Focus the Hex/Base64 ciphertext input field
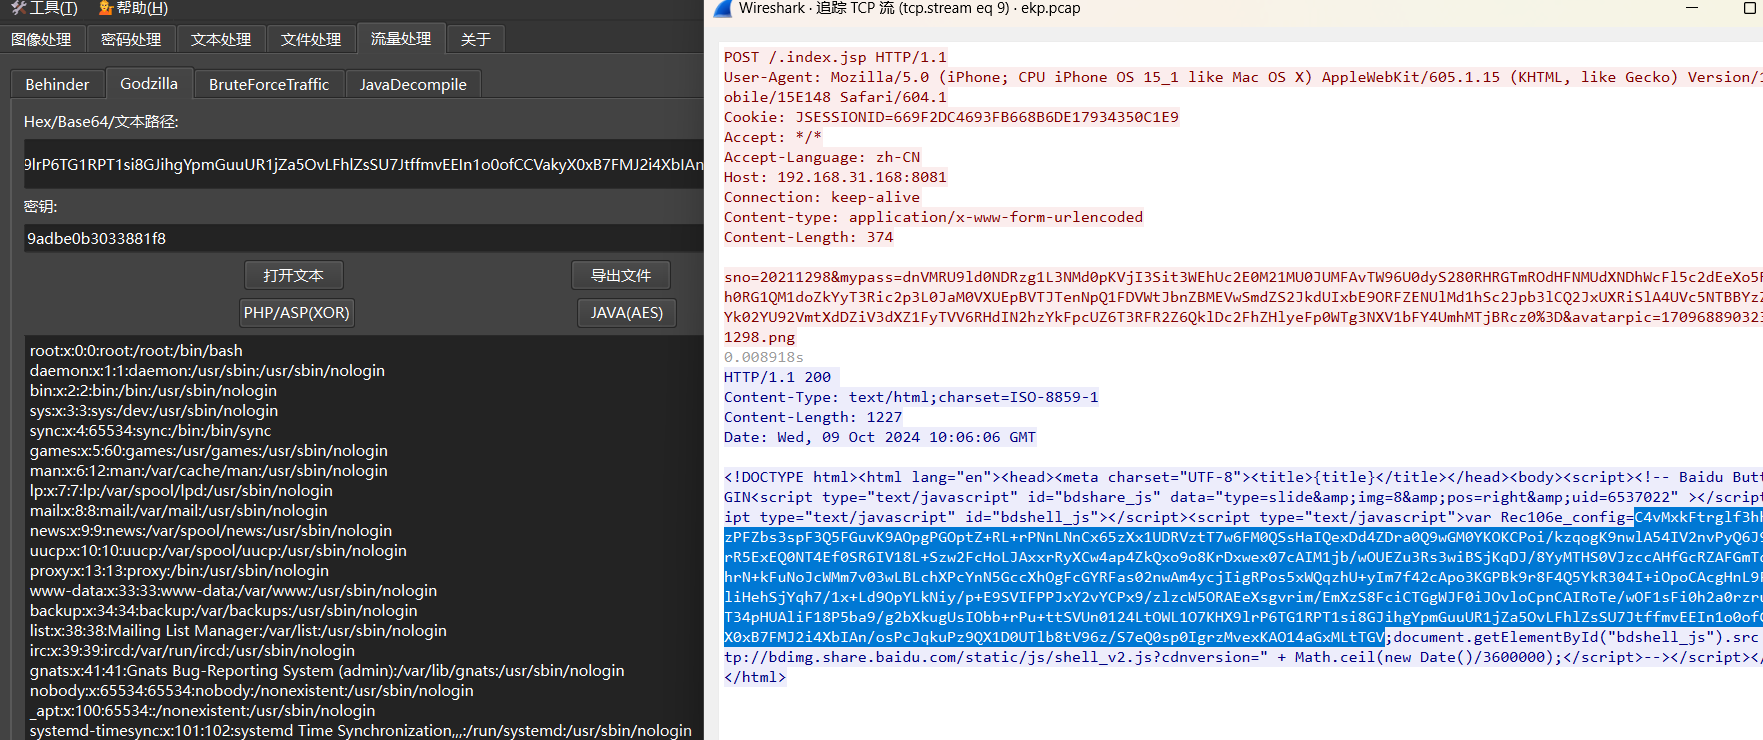Viewport: 1763px width, 740px height. tap(364, 164)
